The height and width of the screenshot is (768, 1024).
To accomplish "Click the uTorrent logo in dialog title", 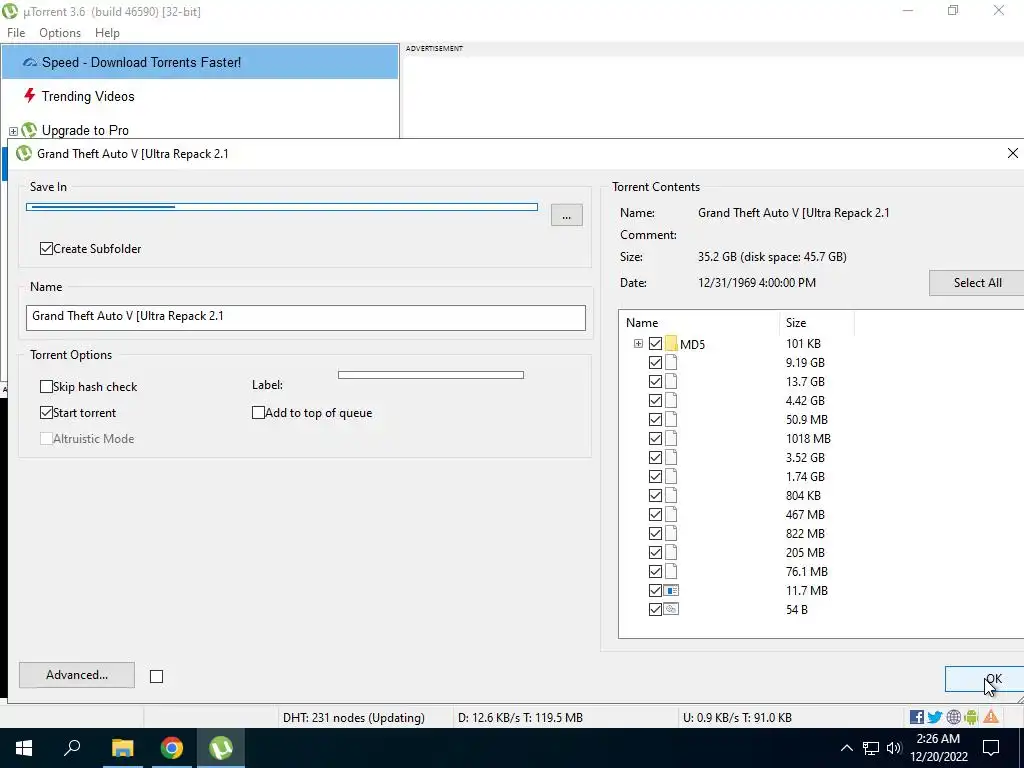I will pyautogui.click(x=24, y=153).
